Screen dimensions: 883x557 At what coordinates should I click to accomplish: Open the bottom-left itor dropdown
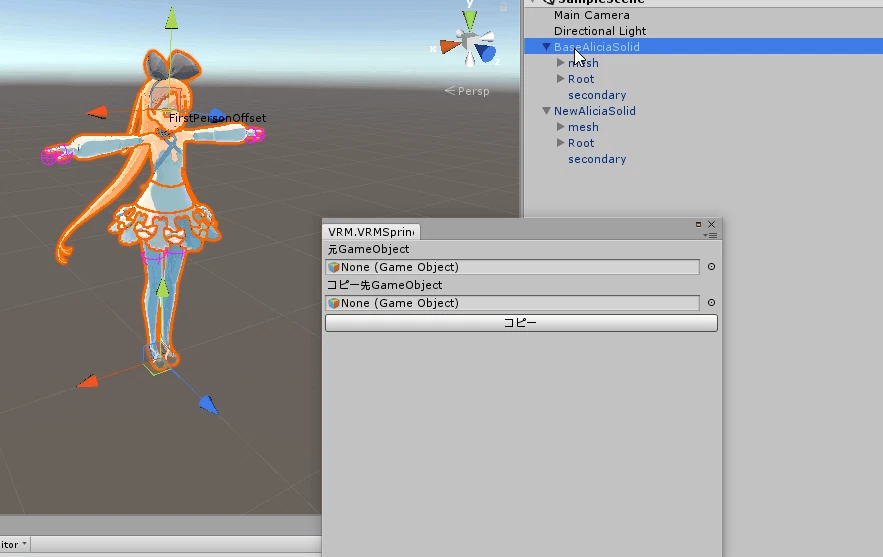point(15,544)
